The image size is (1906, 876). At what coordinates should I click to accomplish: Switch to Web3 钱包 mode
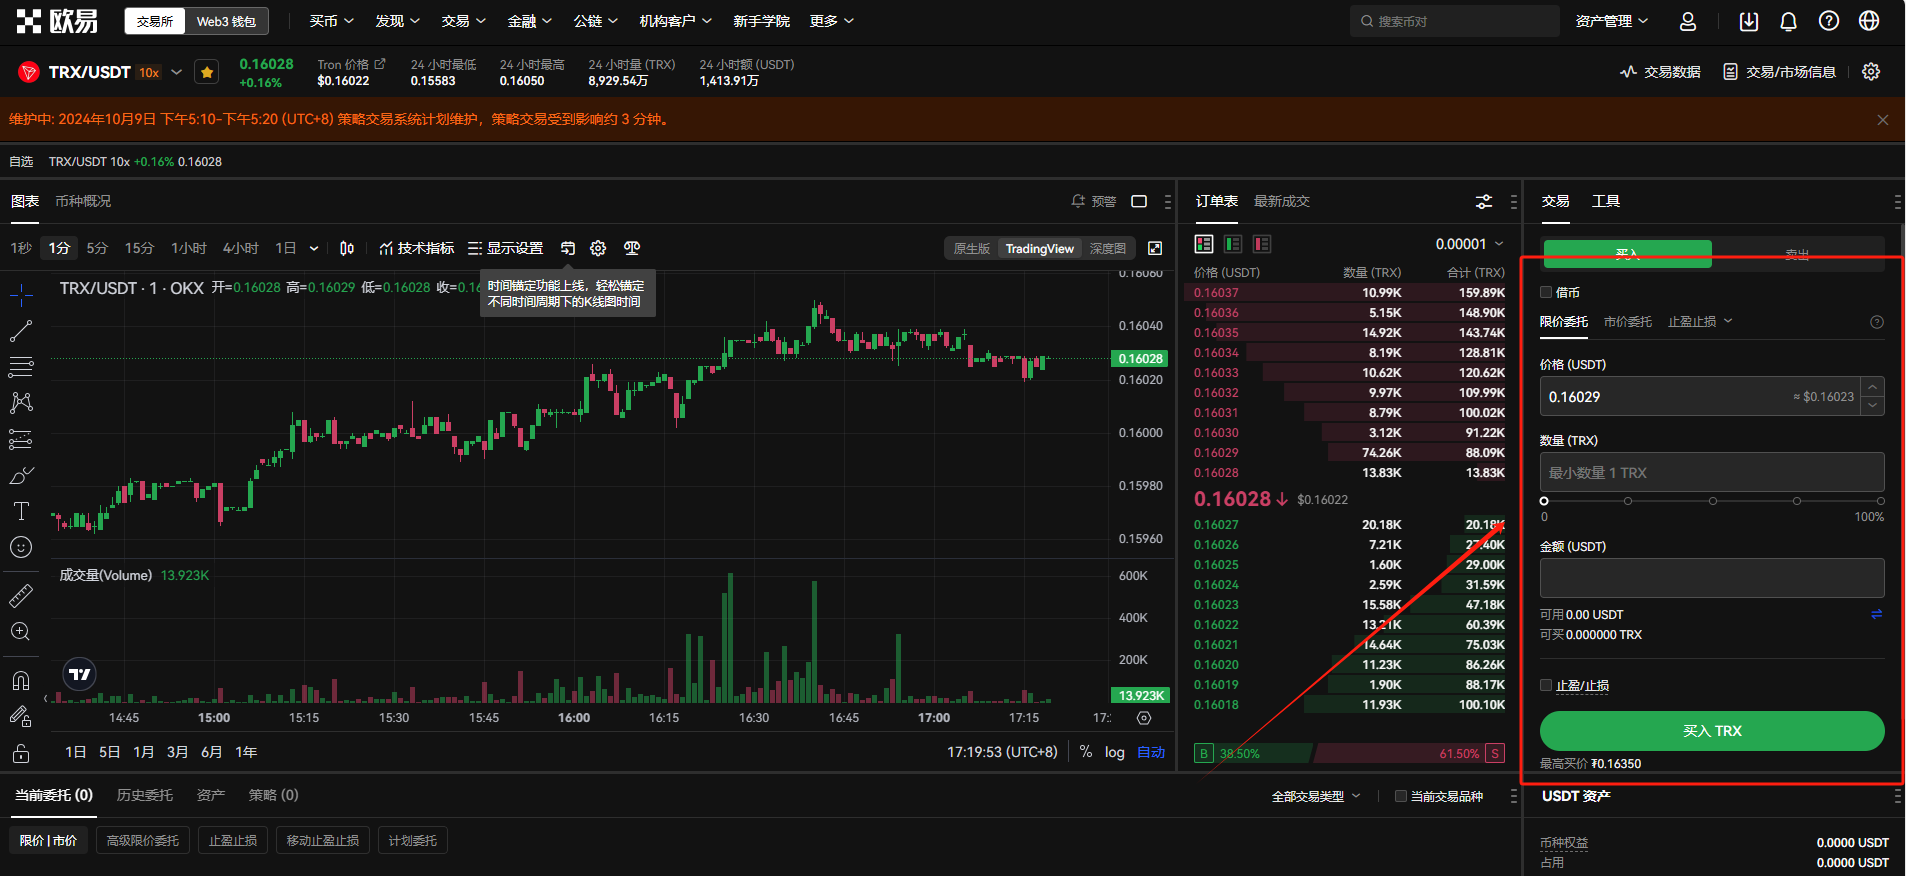coord(226,21)
